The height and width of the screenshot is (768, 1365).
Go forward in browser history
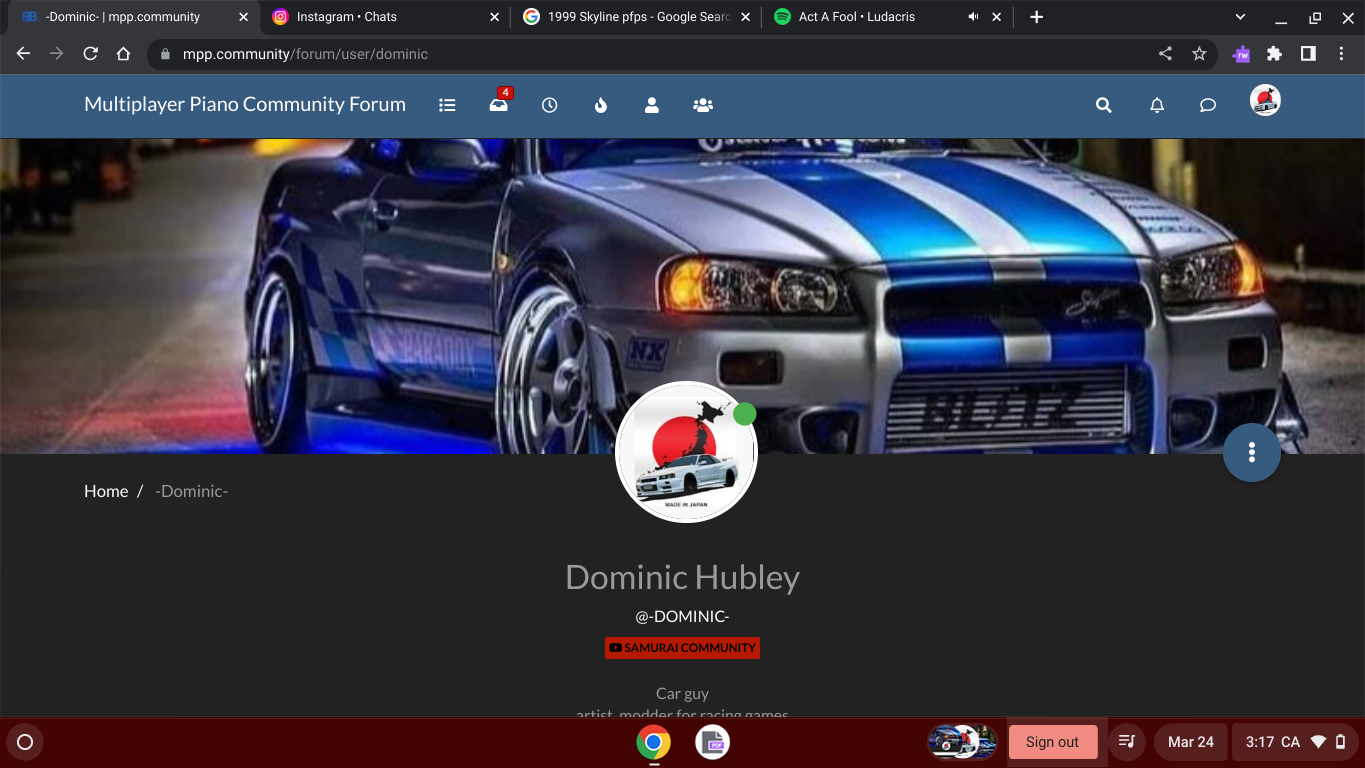[57, 54]
